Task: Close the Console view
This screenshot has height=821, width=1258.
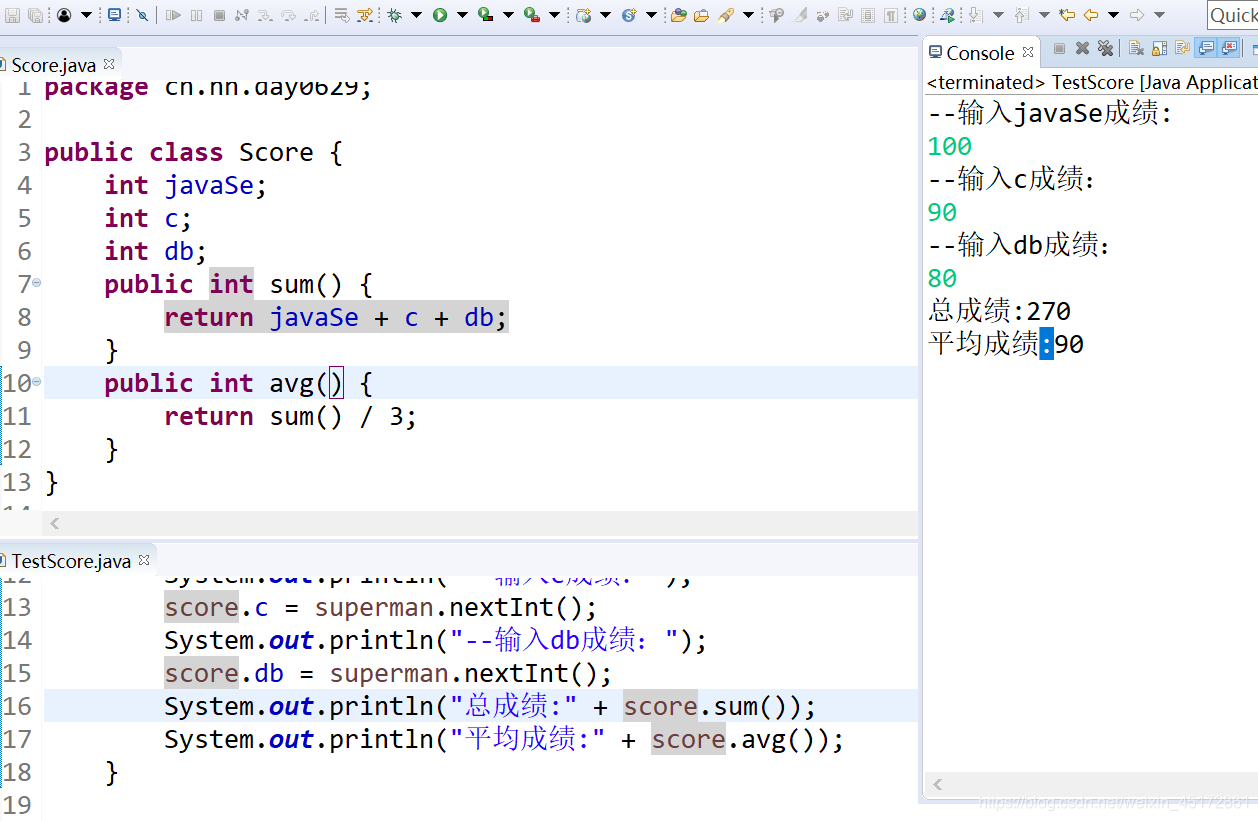Action: click(x=1028, y=52)
